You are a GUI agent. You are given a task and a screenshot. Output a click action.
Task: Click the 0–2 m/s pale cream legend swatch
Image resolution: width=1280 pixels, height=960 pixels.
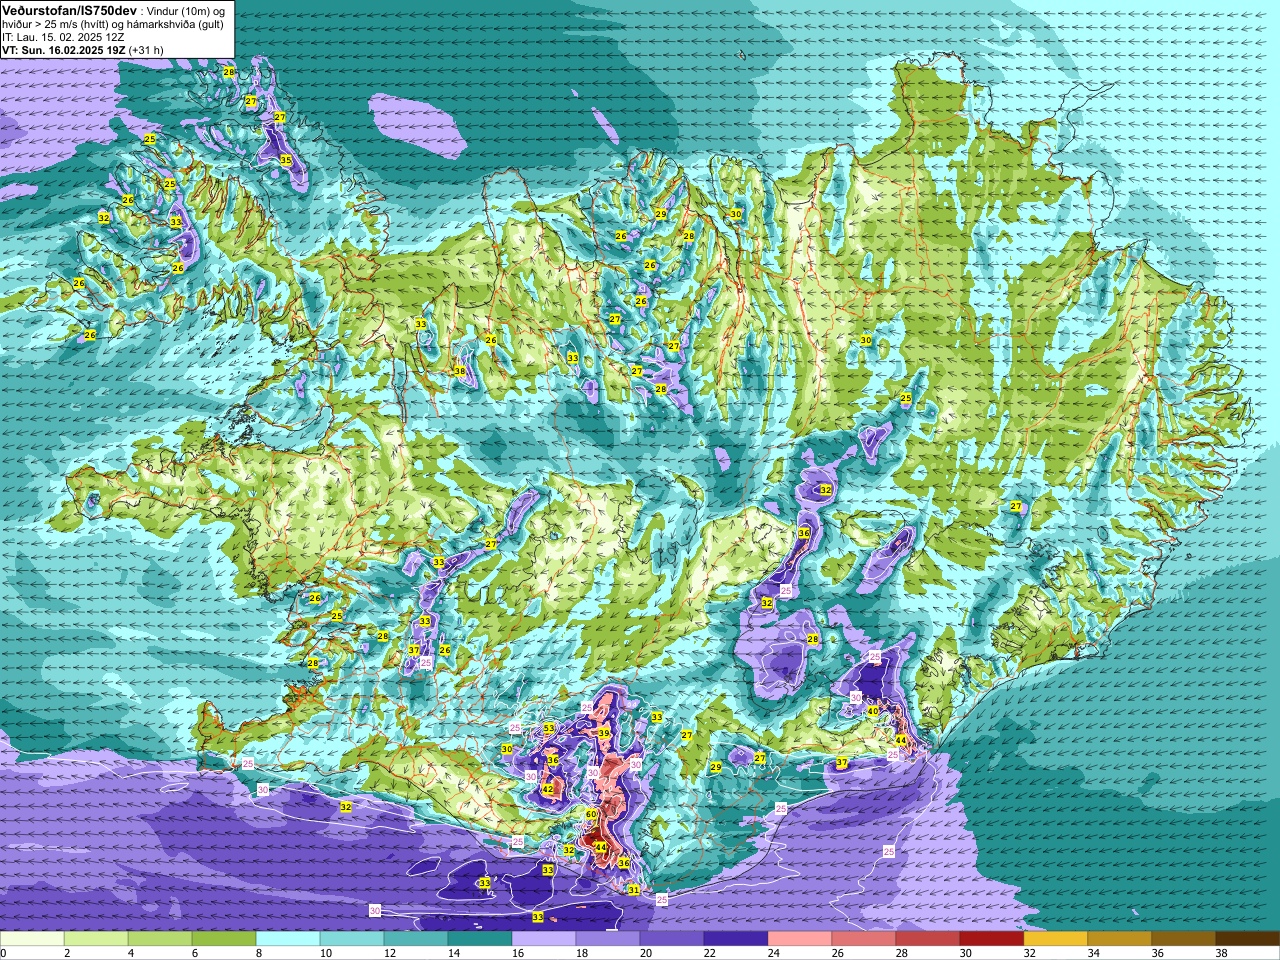(32, 939)
